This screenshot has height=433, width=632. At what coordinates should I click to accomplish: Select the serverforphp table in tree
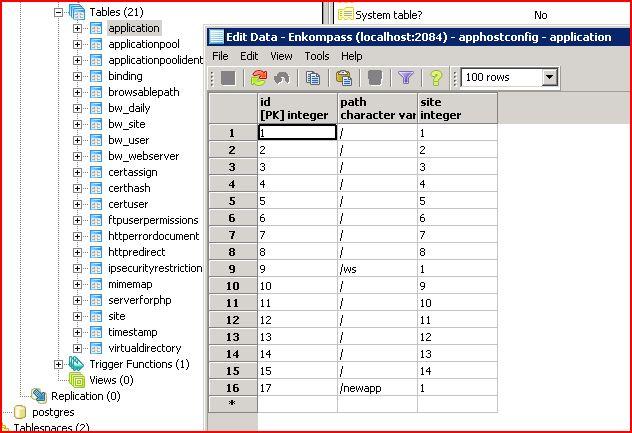point(140,300)
